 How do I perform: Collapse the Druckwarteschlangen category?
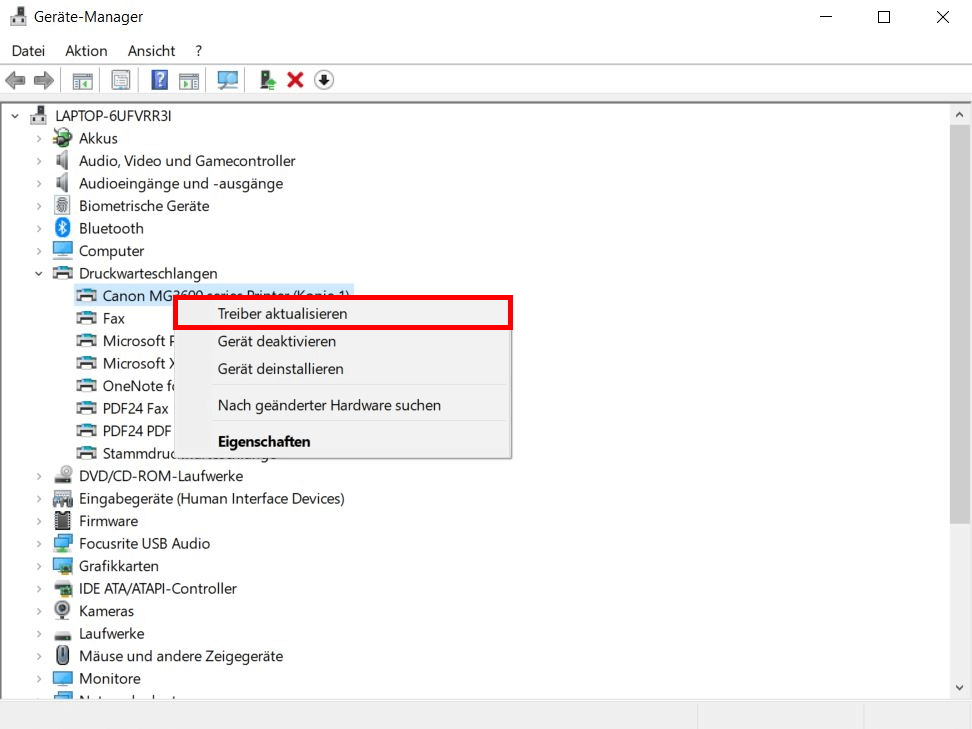click(38, 273)
